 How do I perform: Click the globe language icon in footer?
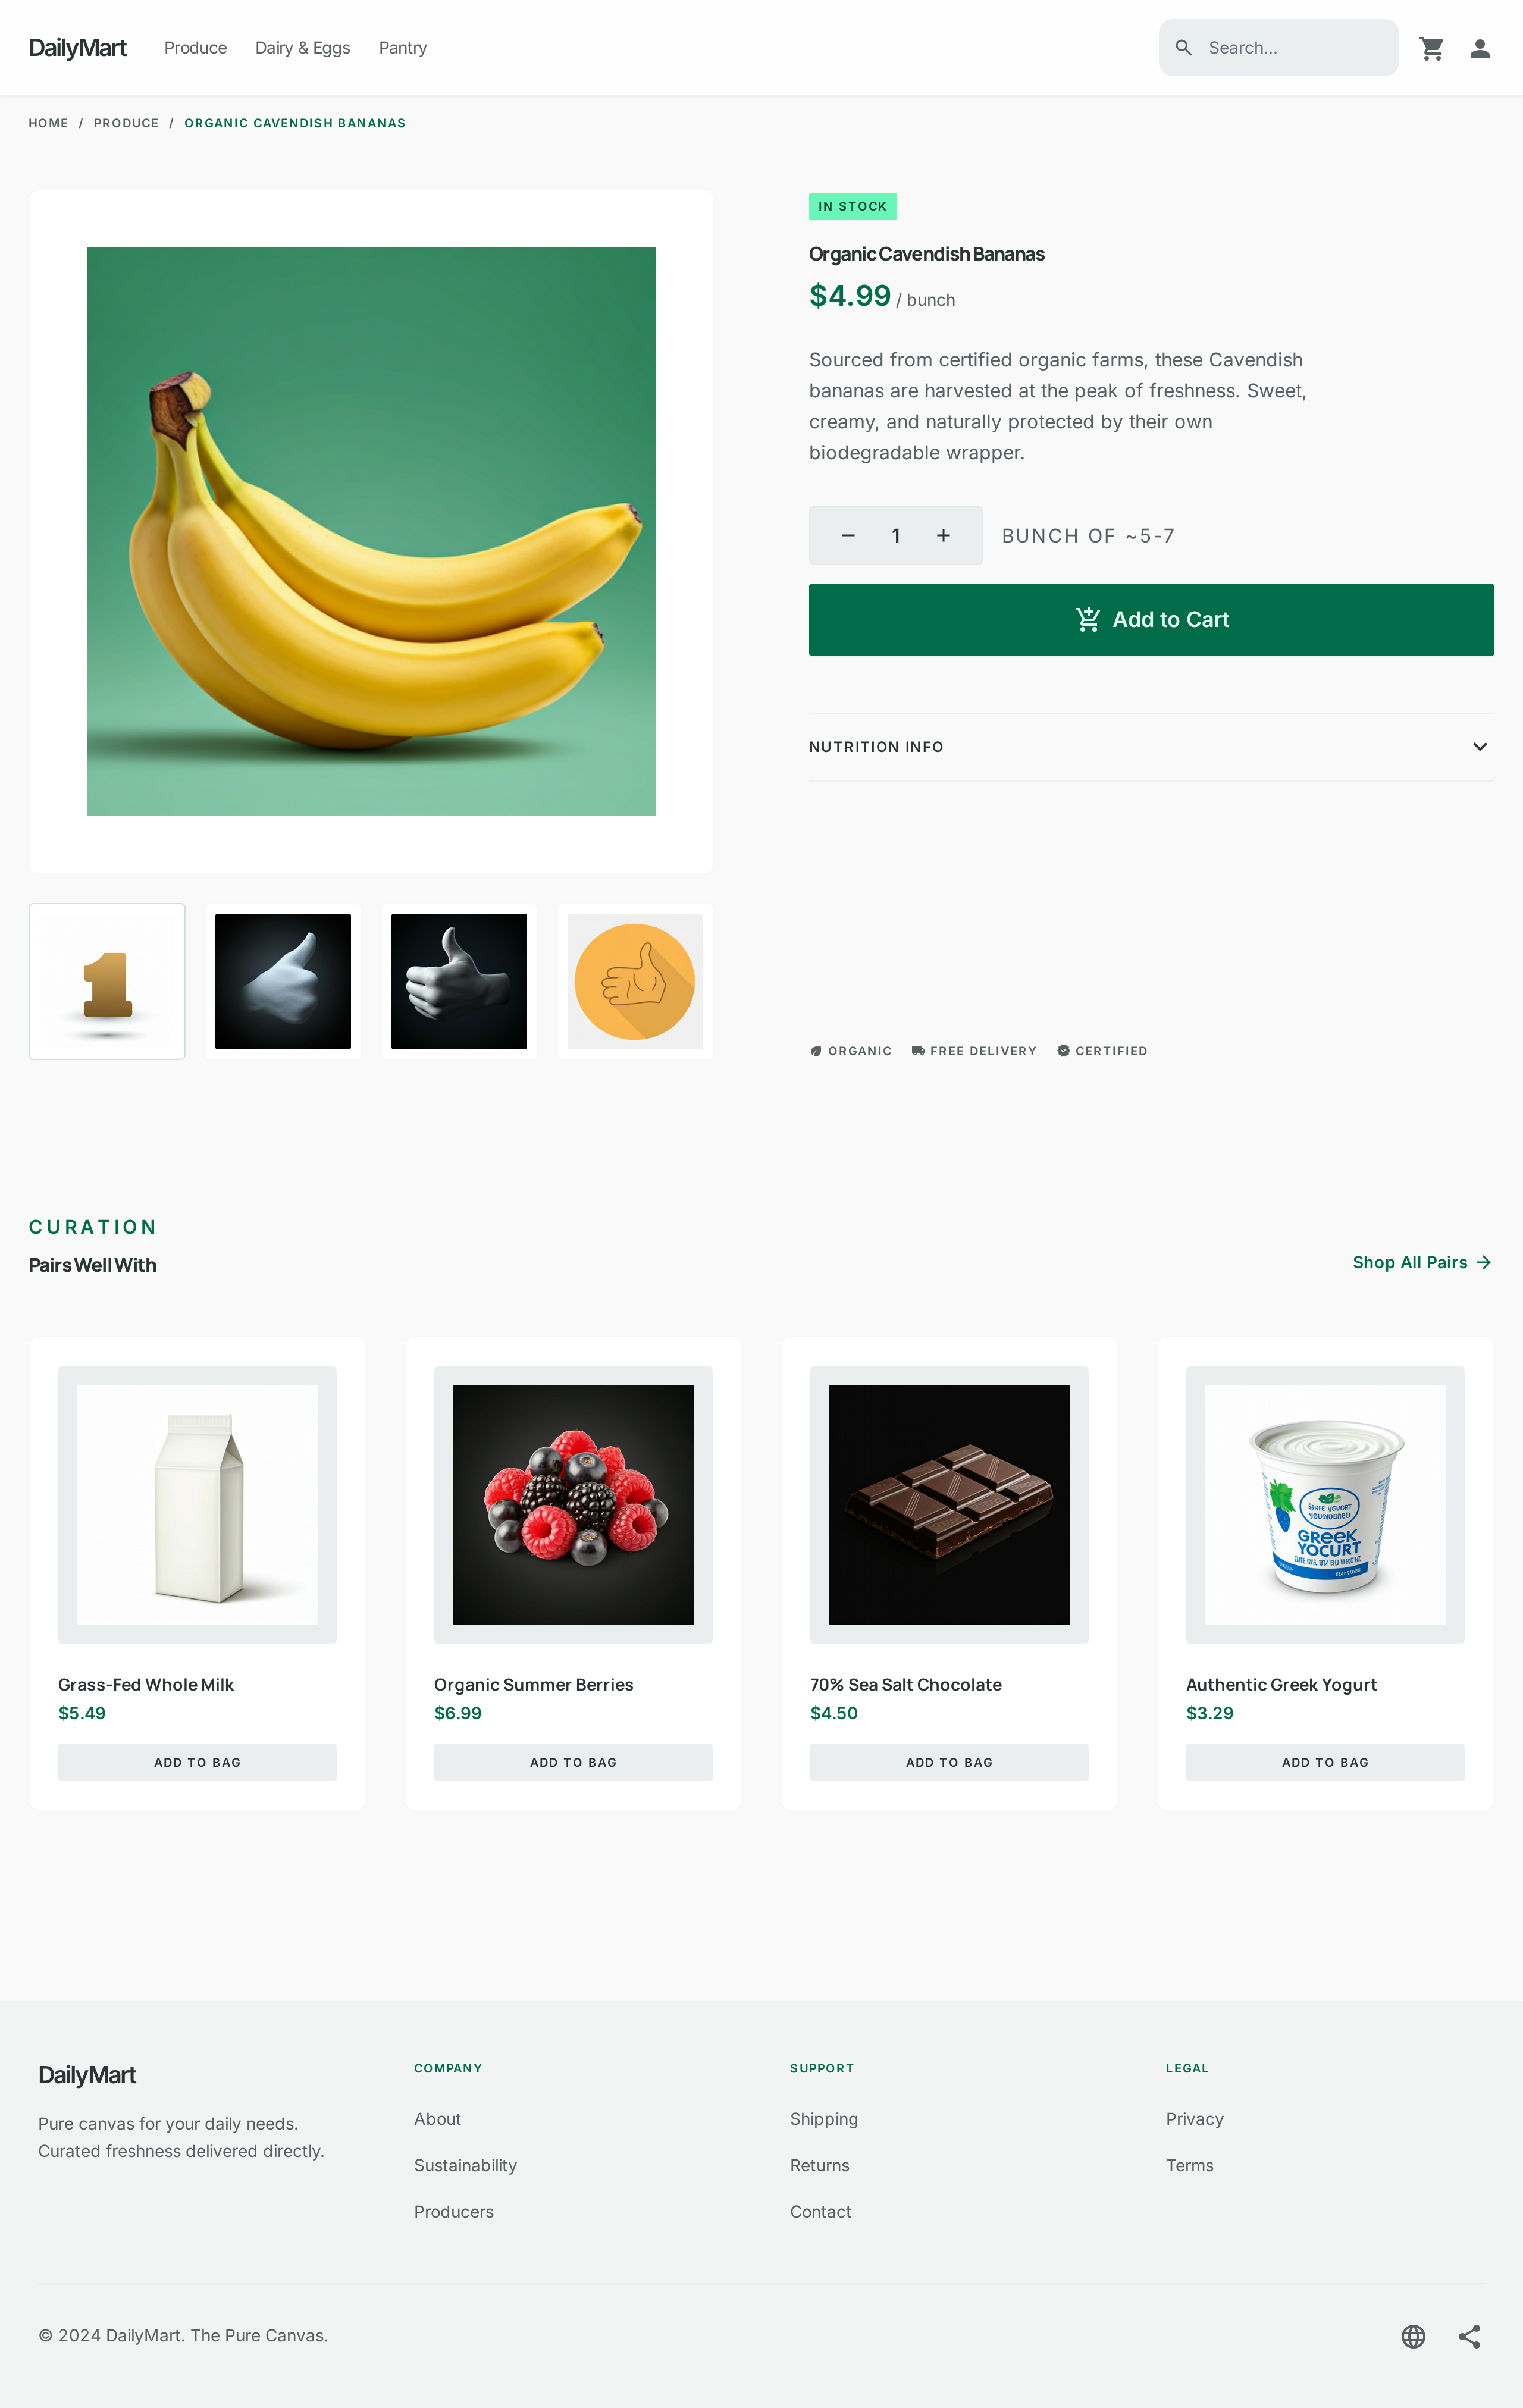1413,2336
